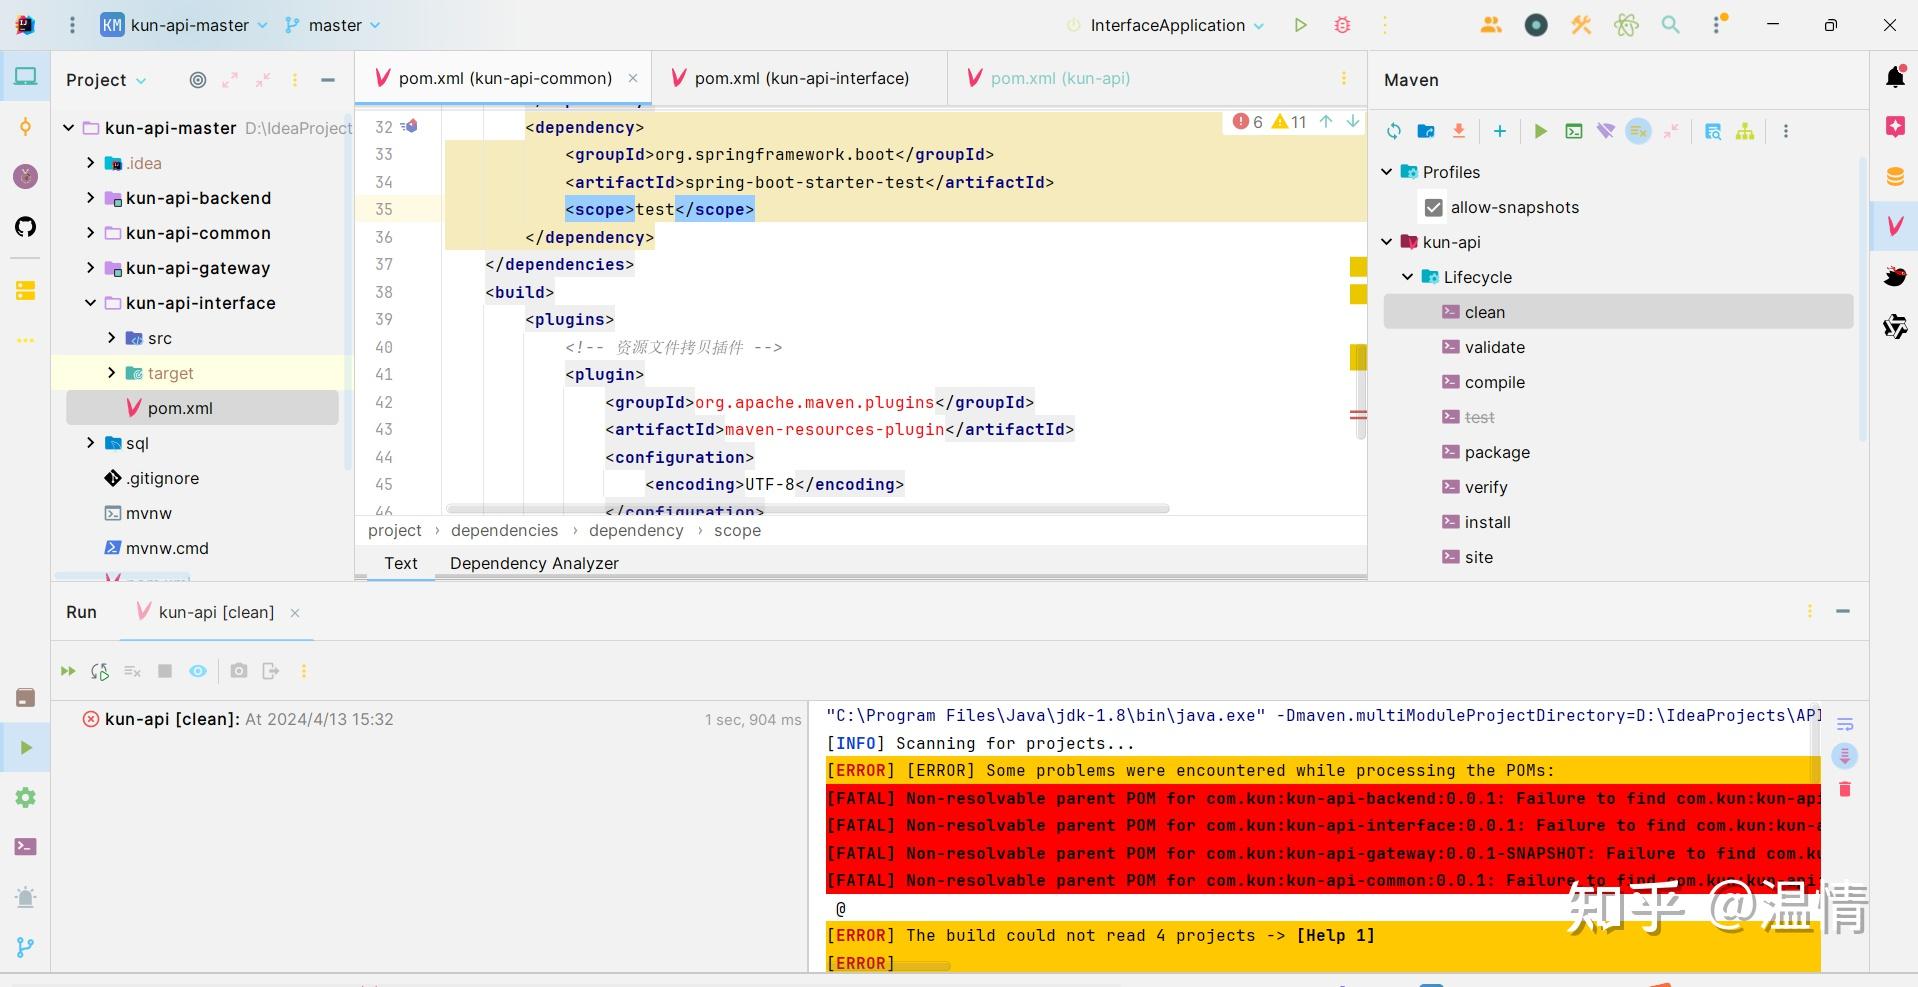
Task: Start debugging with the bug icon
Action: (1343, 25)
